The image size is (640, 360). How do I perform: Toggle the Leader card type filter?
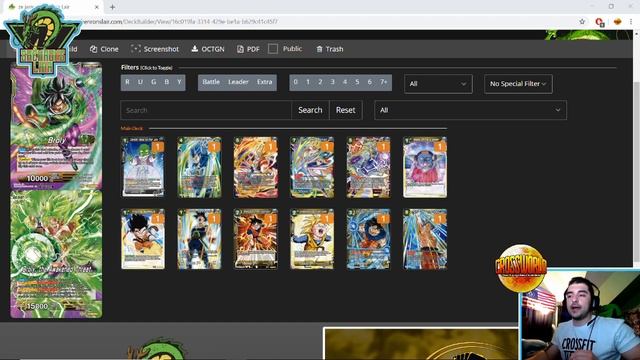pos(238,82)
